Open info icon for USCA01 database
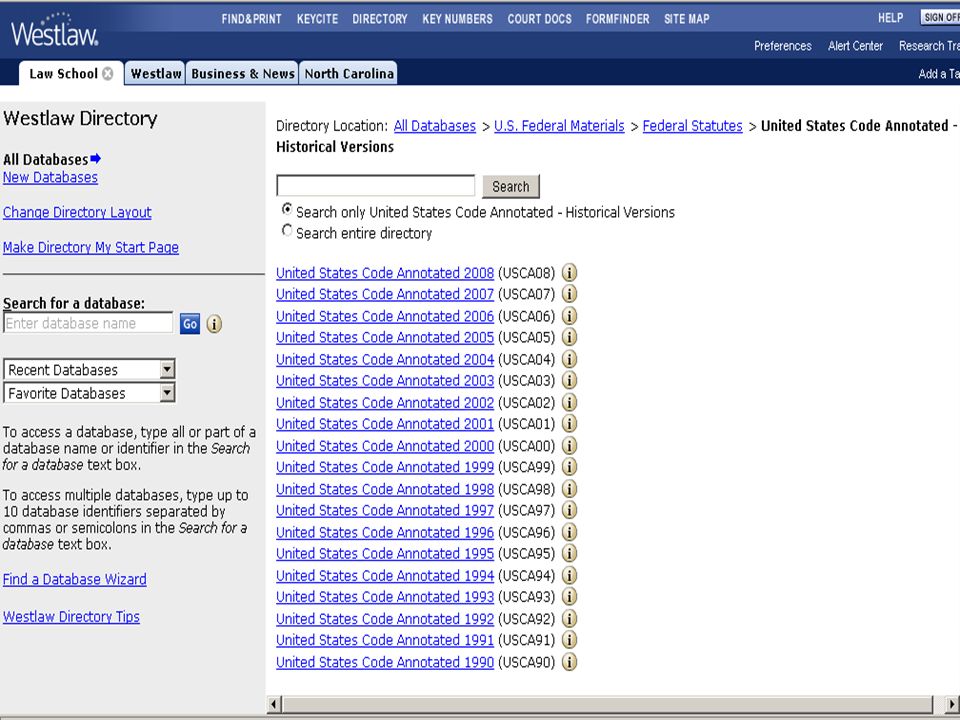The image size is (960, 720). [569, 424]
